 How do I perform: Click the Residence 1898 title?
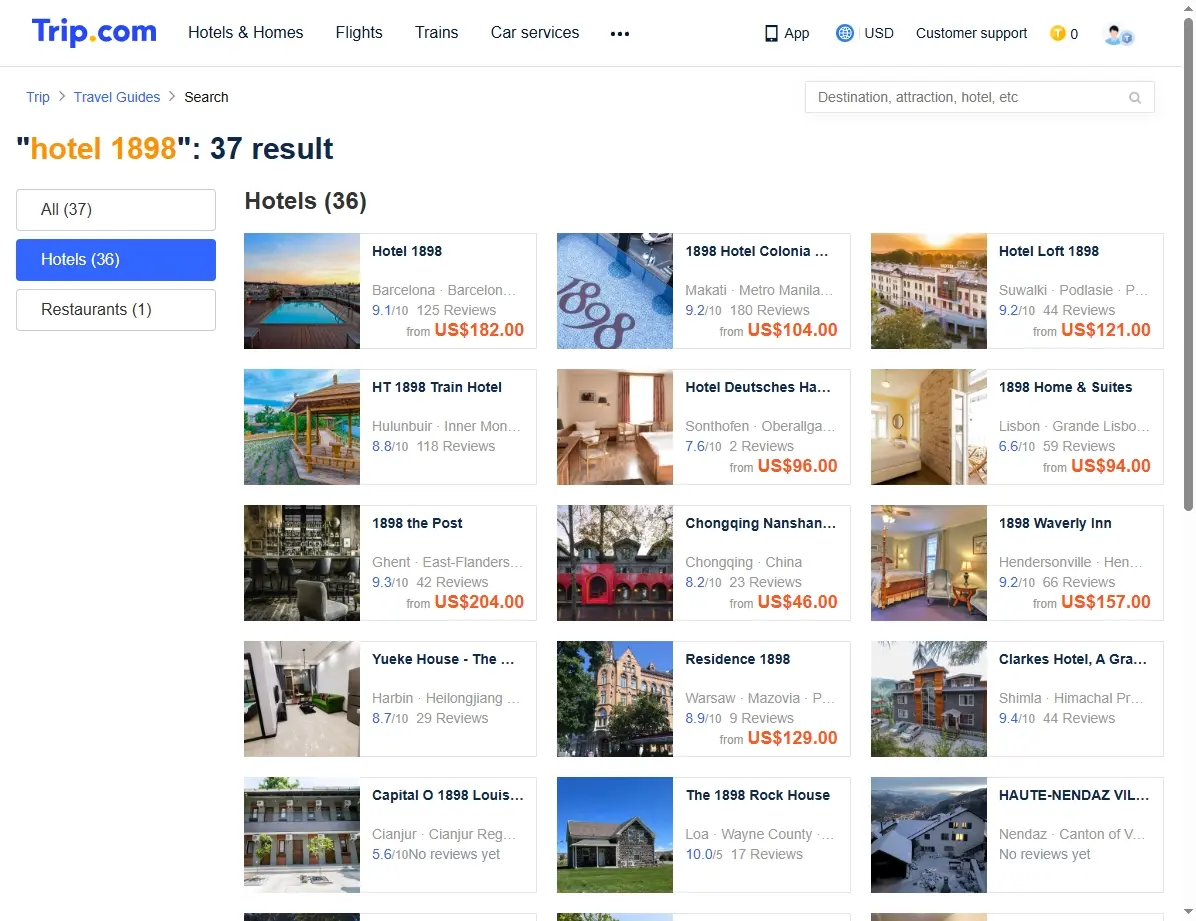738,659
